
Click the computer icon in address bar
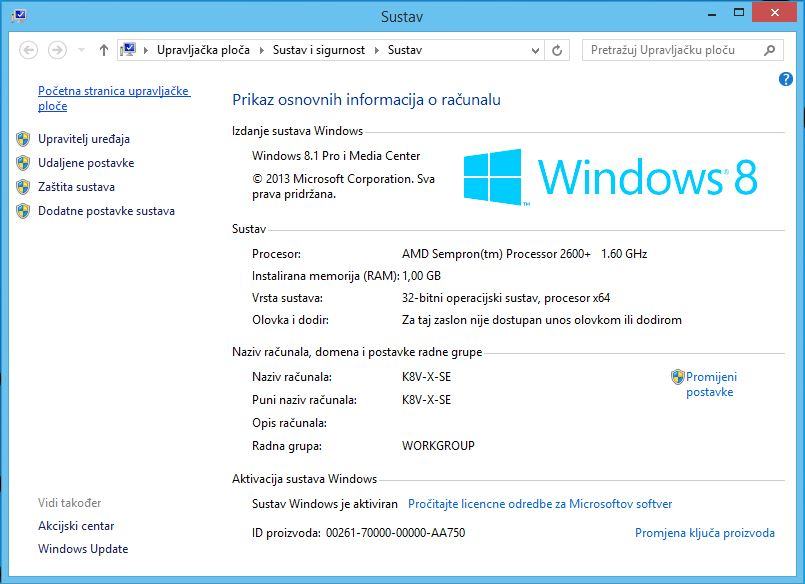tap(128, 50)
